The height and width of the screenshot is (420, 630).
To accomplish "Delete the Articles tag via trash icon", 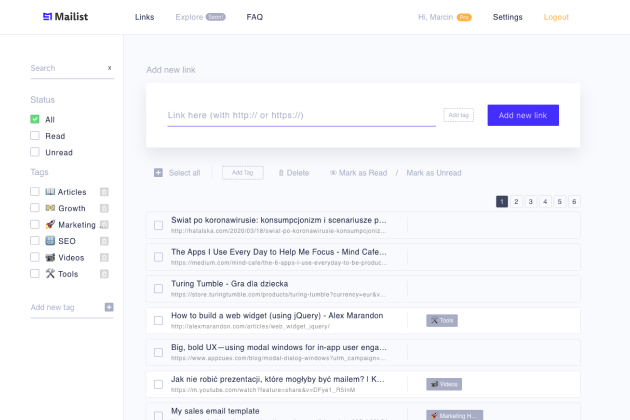I will click(x=104, y=192).
